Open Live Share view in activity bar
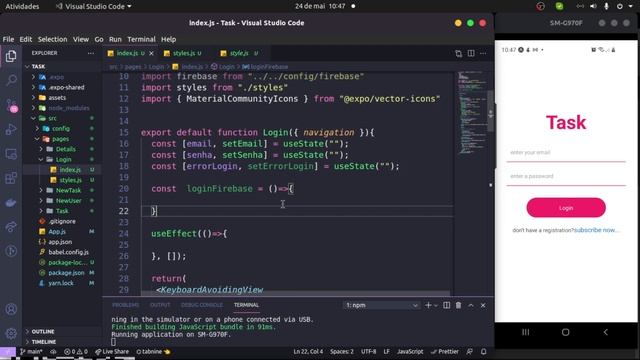640x360 pixels. pyautogui.click(x=11, y=227)
